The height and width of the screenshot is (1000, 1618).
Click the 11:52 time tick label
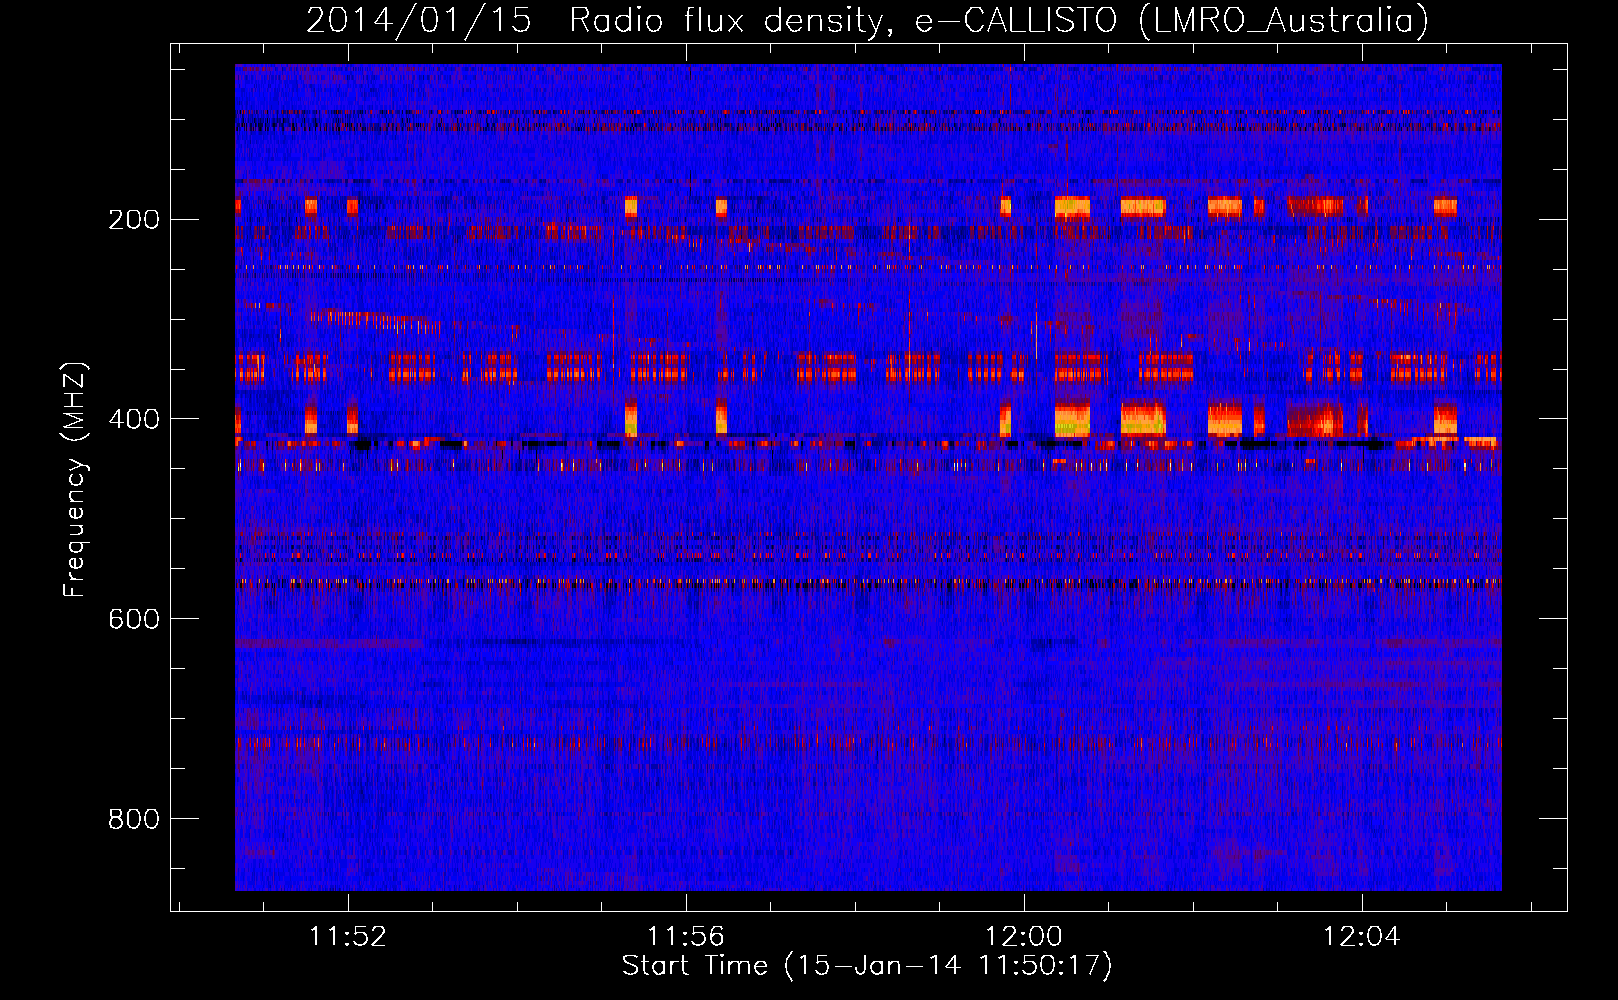[348, 937]
